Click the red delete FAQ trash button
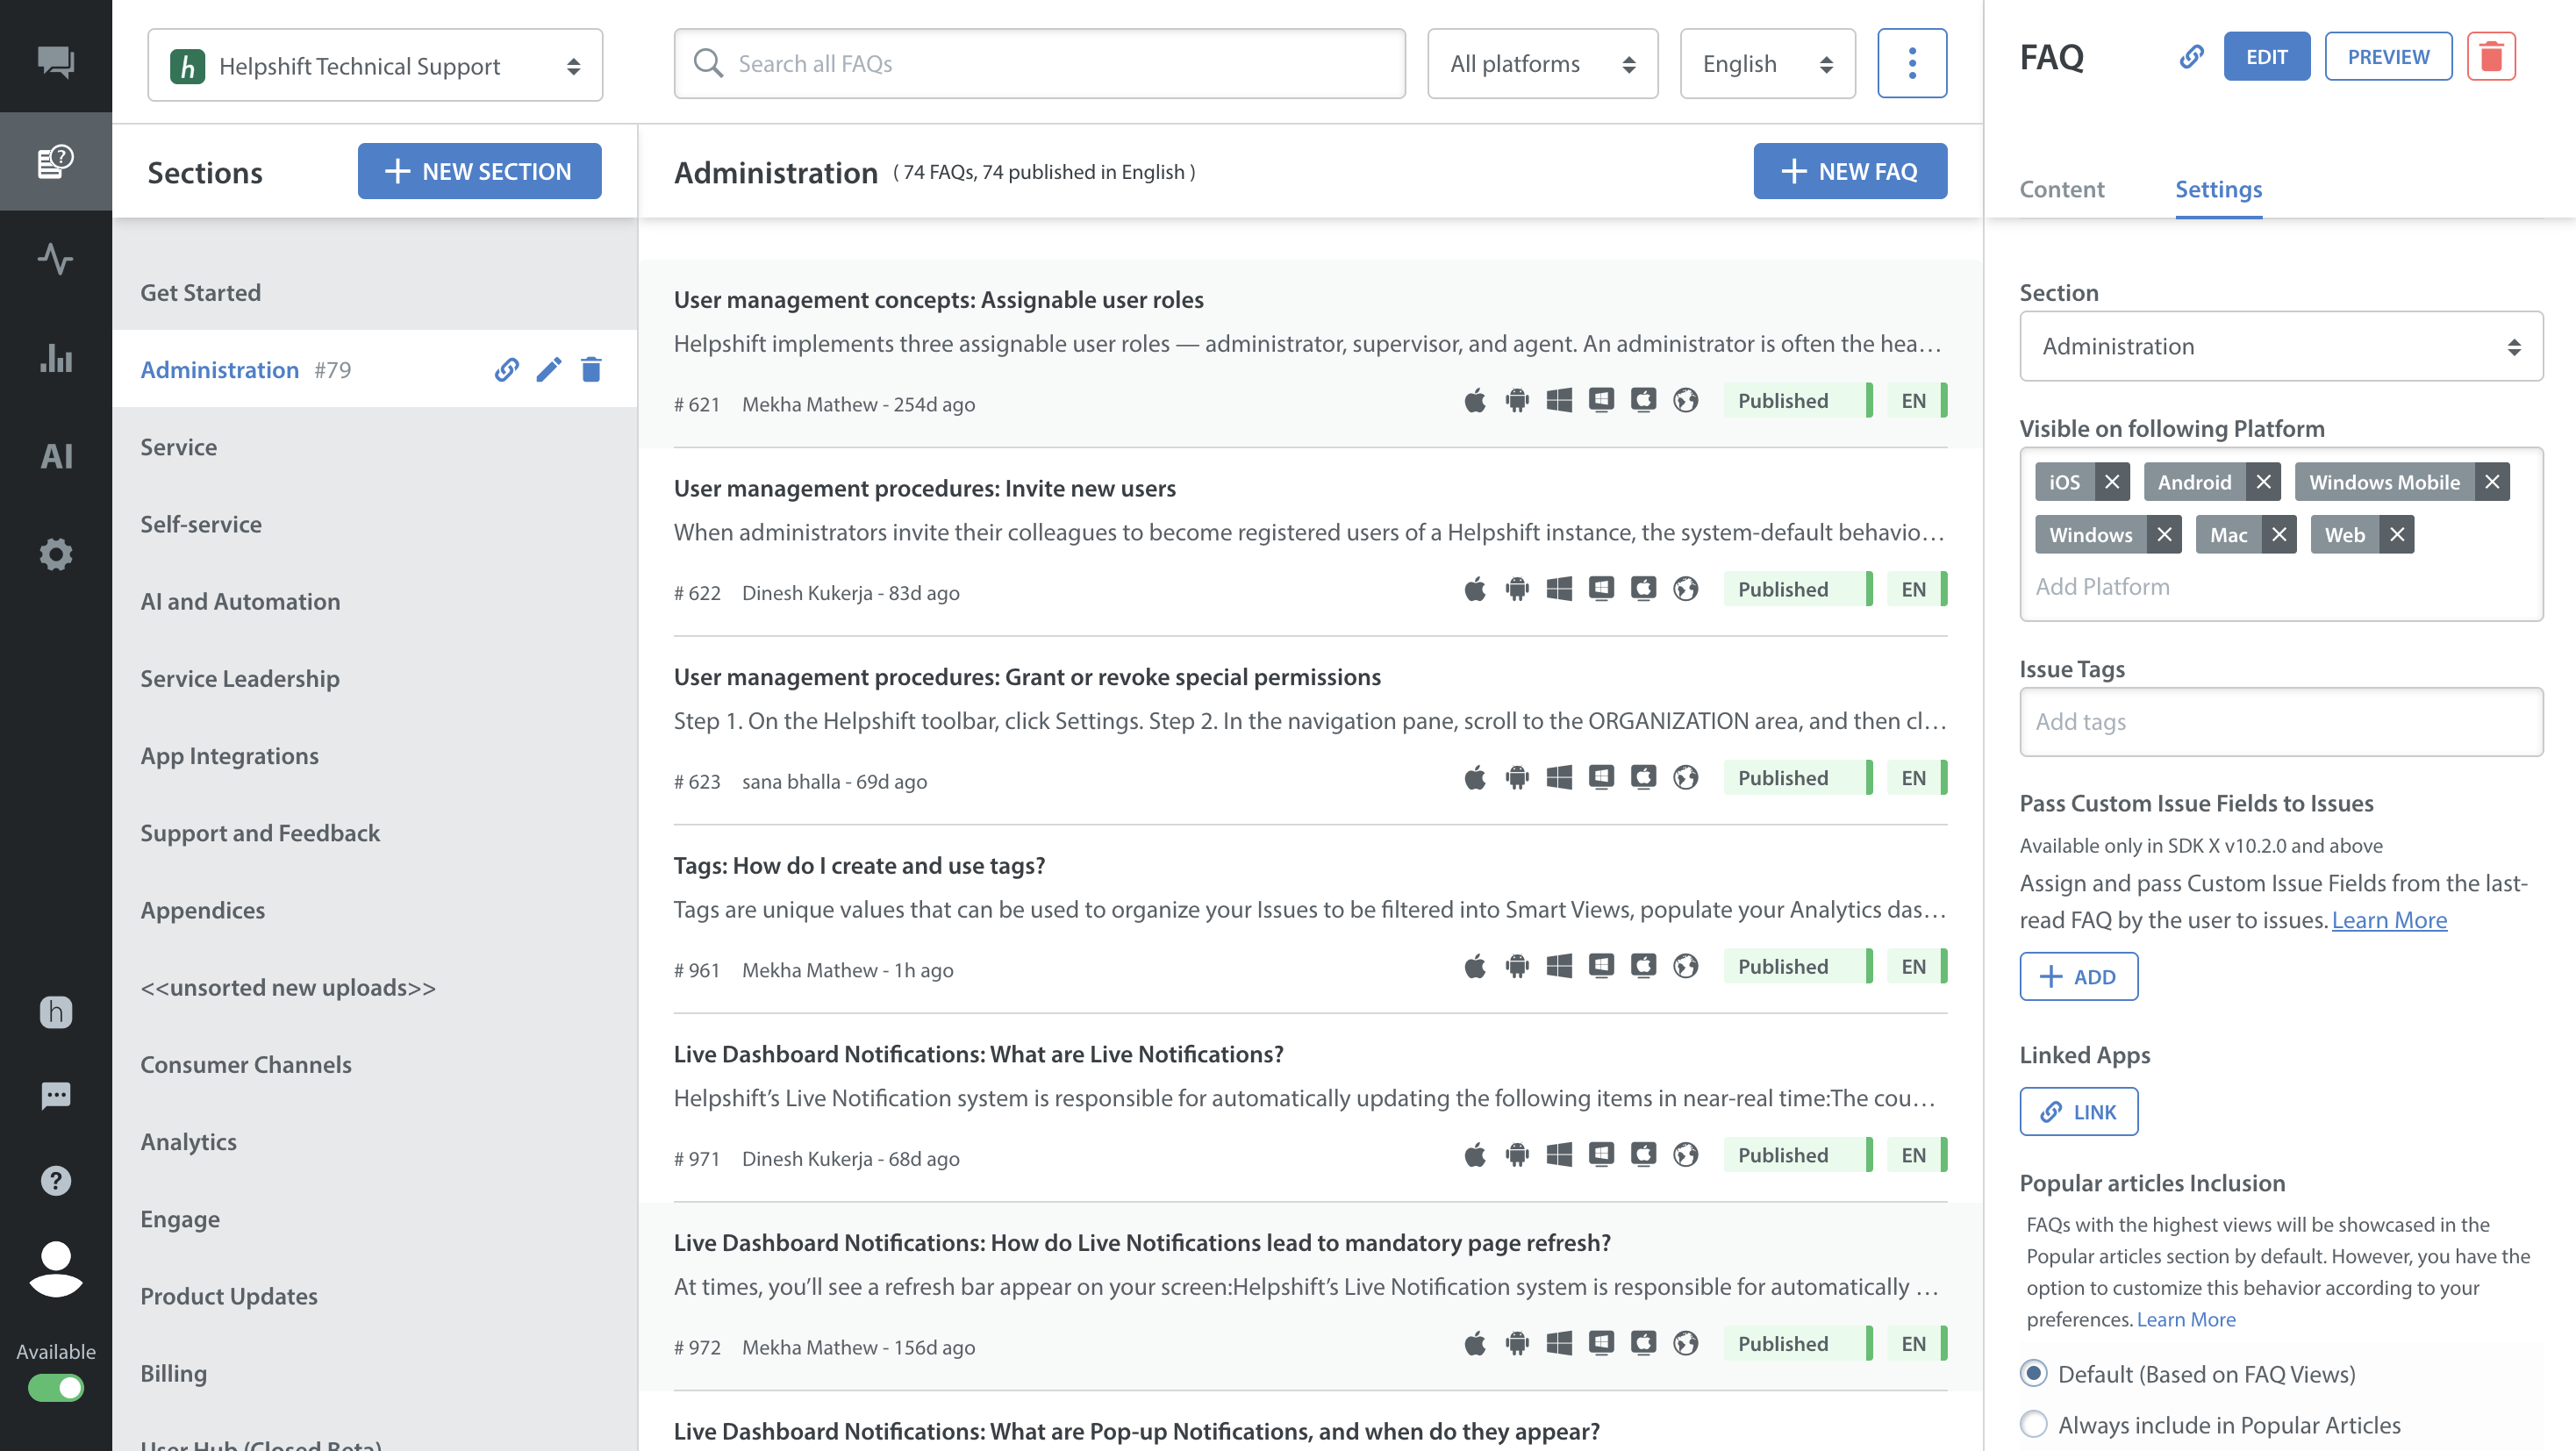This screenshot has width=2576, height=1451. click(2490, 57)
